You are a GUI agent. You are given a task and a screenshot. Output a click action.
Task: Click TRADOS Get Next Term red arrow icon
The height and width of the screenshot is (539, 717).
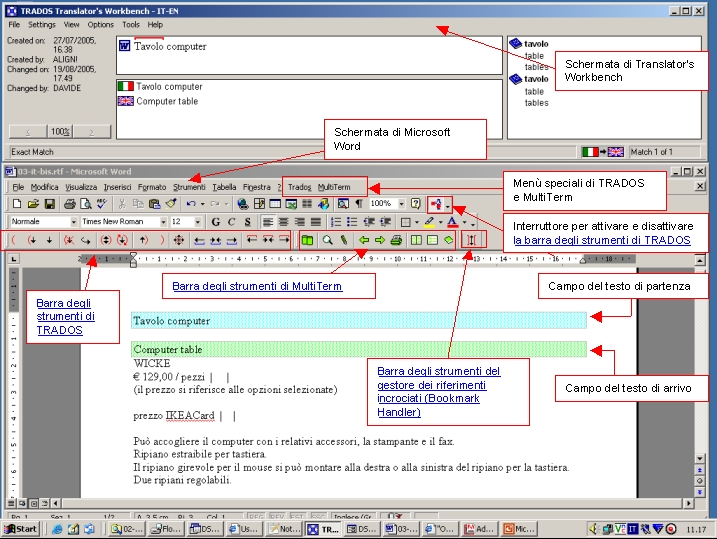tap(284, 239)
